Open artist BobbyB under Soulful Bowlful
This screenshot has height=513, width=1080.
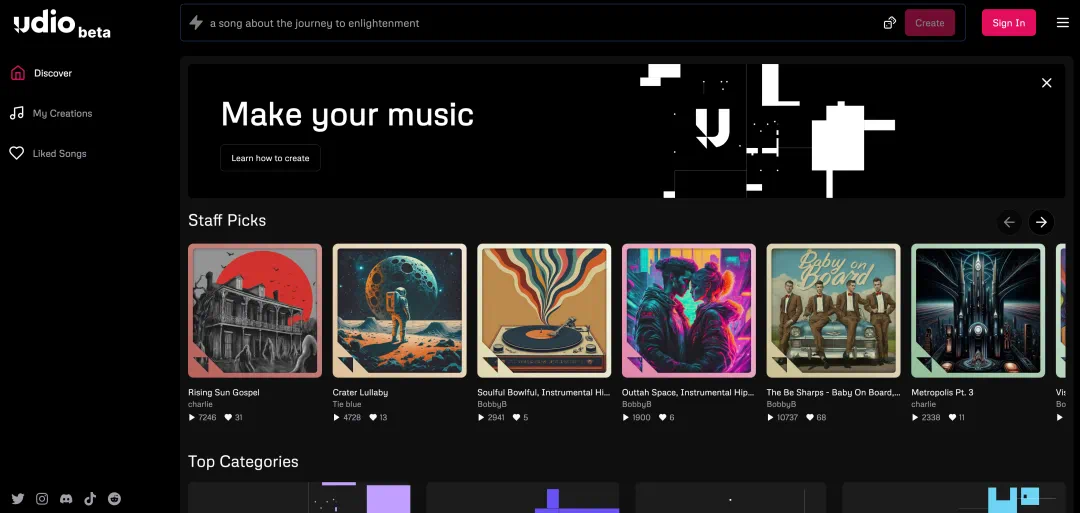(x=492, y=404)
